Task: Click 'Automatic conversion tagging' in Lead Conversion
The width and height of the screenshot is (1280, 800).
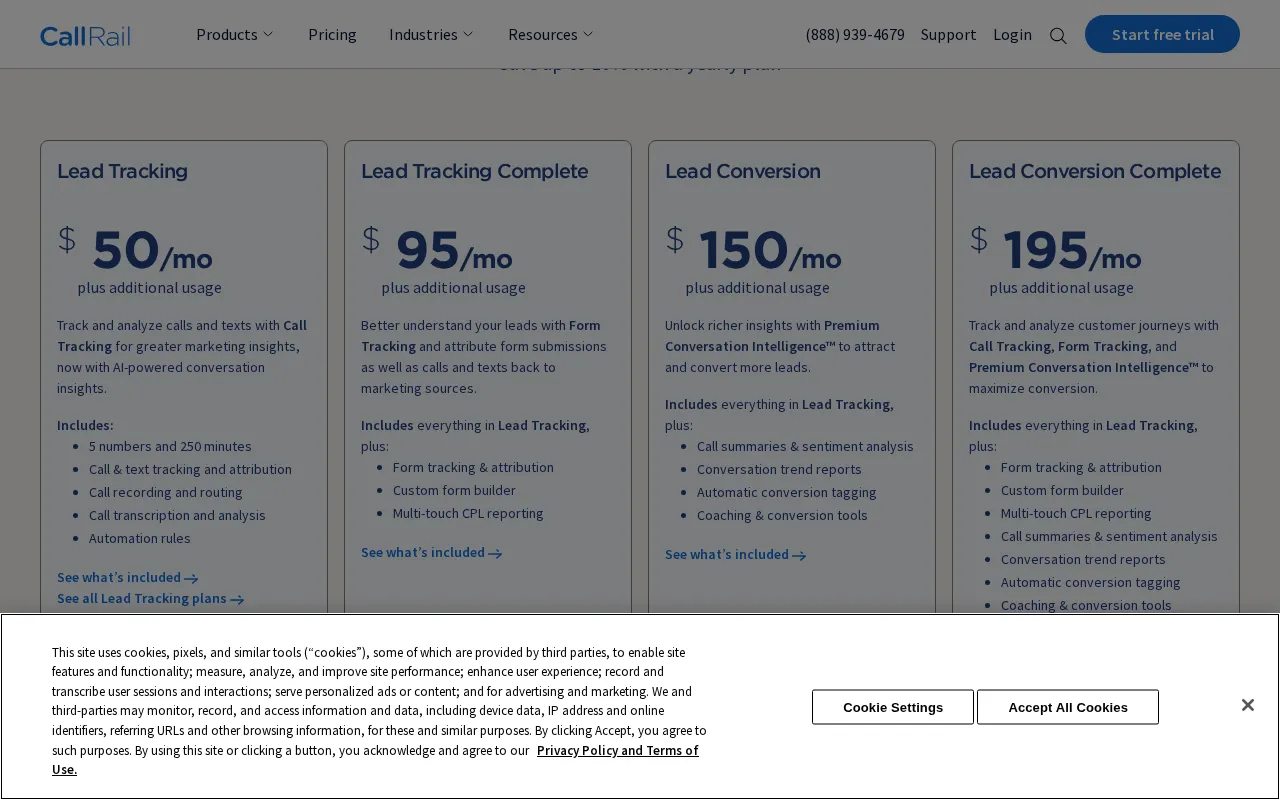Action: (x=787, y=492)
